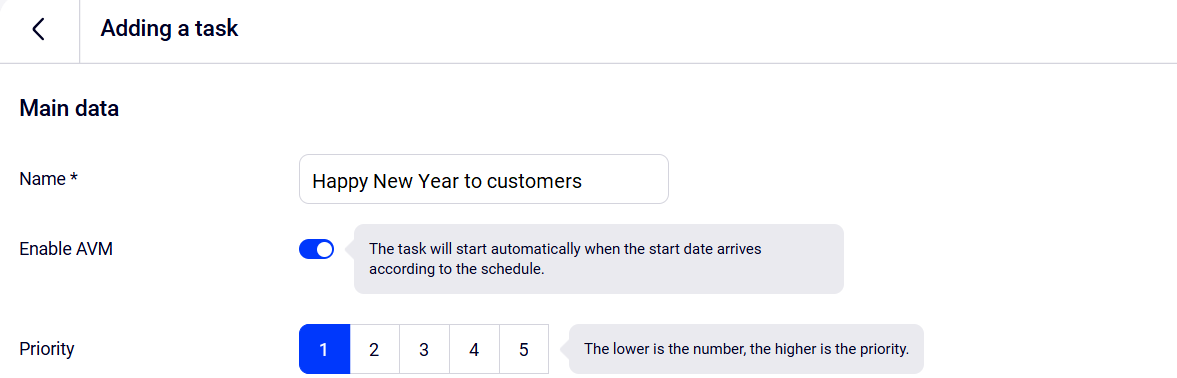Click the 'Adding a task' page title
Viewport: 1177px width, 378px height.
[x=169, y=28]
